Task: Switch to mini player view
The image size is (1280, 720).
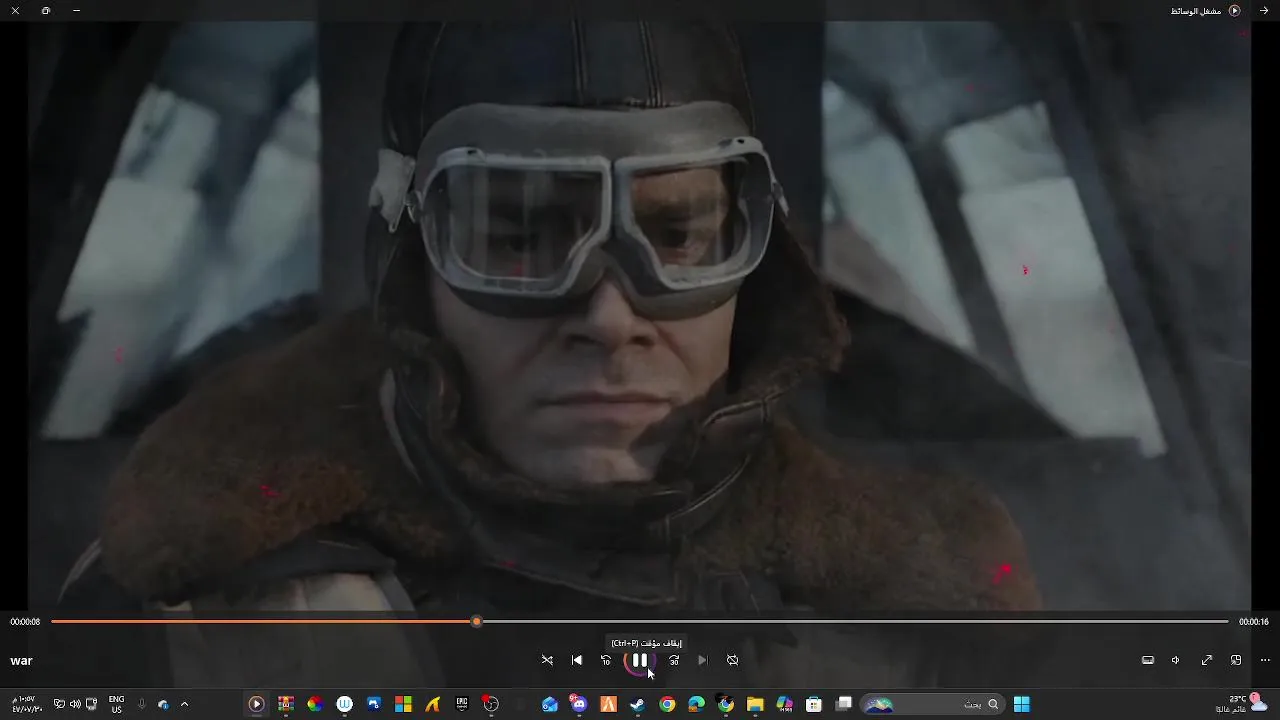Action: pyautogui.click(x=1236, y=660)
